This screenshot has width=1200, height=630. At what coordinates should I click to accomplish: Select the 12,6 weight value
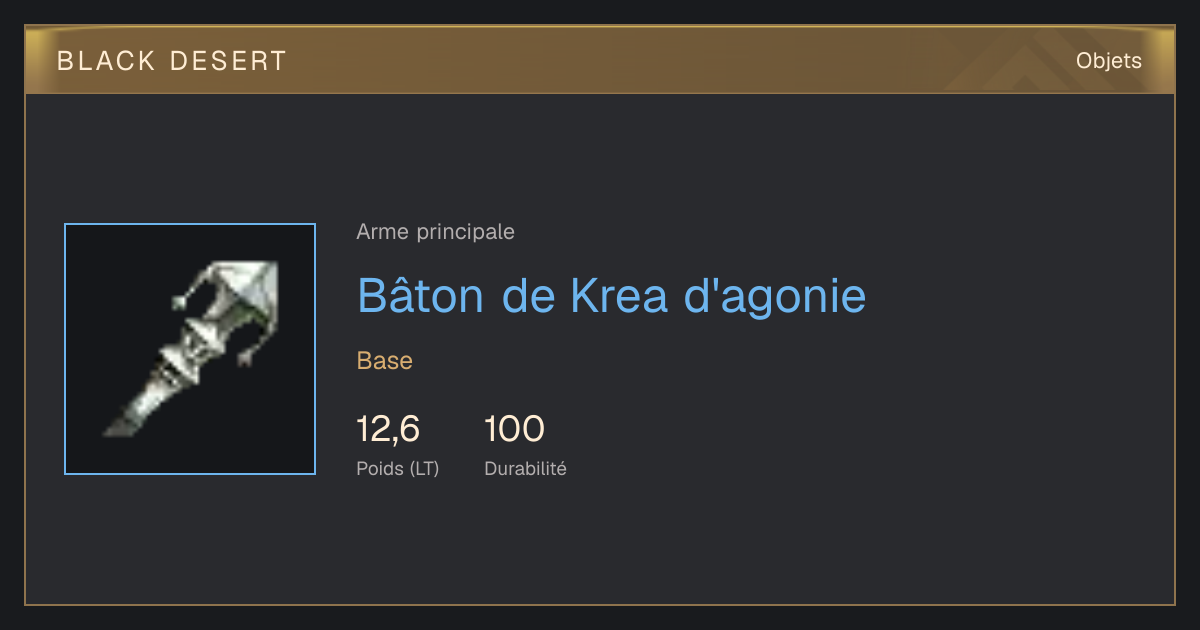(388, 429)
